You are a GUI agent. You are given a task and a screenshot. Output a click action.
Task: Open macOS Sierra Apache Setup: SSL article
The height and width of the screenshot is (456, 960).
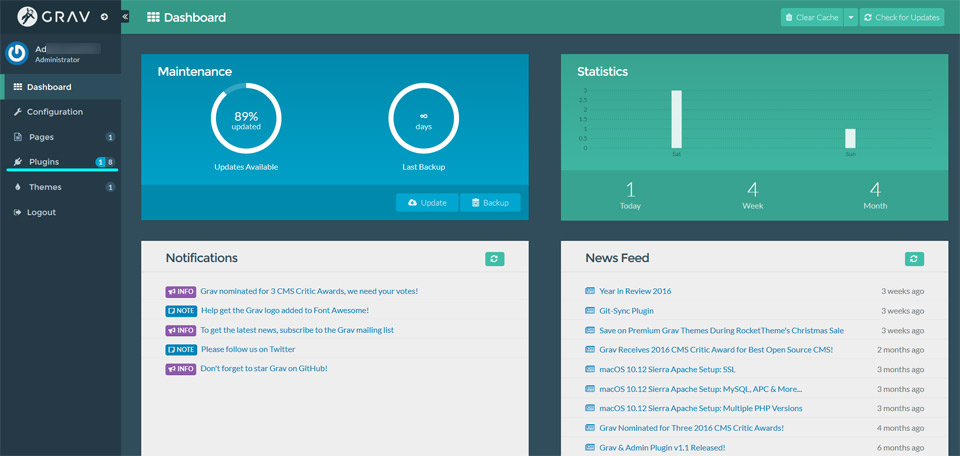coord(667,369)
